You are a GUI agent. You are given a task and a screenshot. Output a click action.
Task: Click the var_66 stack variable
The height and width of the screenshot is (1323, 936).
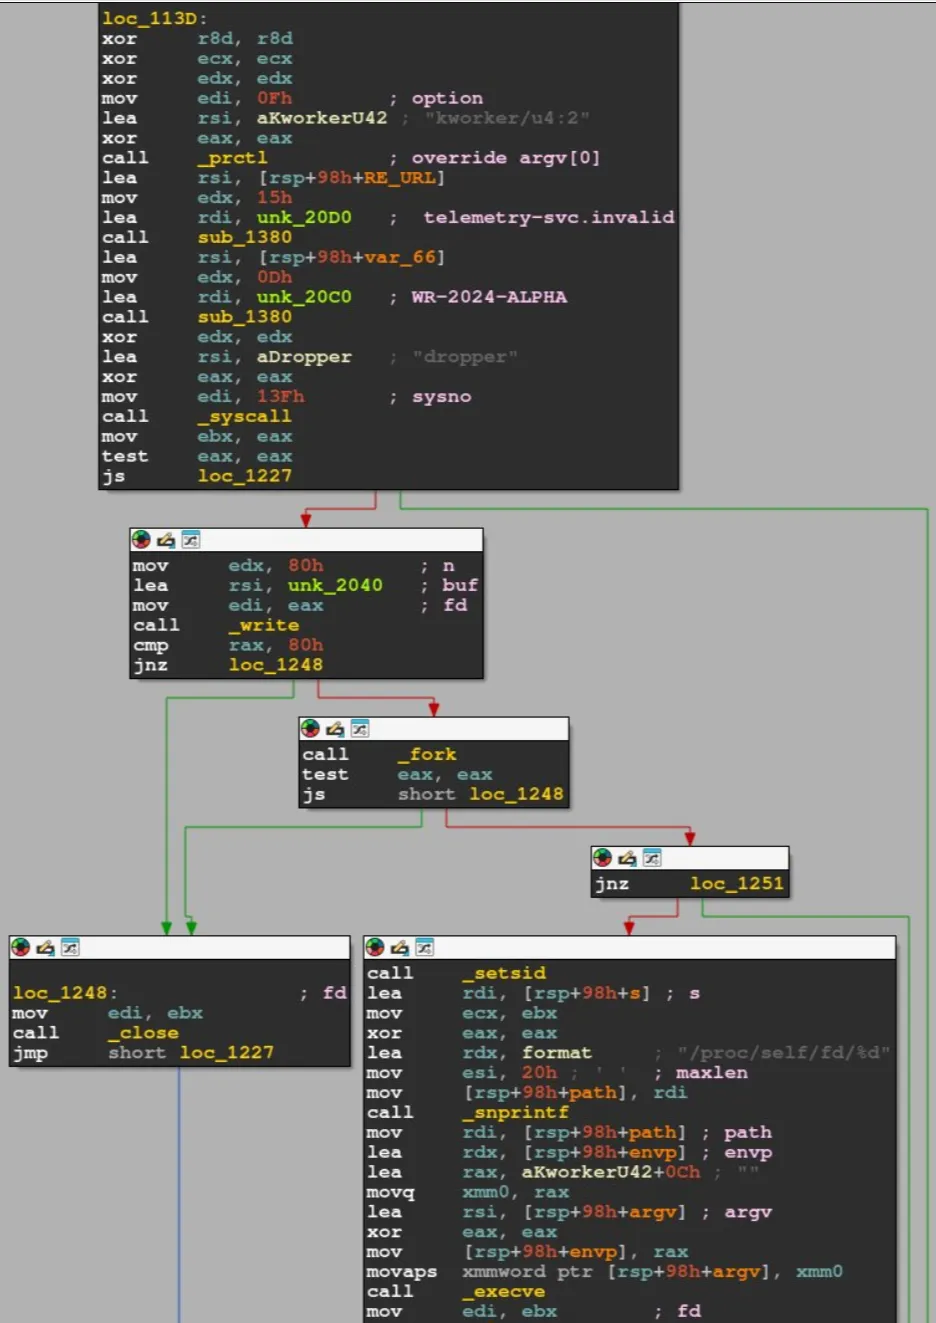pos(399,257)
